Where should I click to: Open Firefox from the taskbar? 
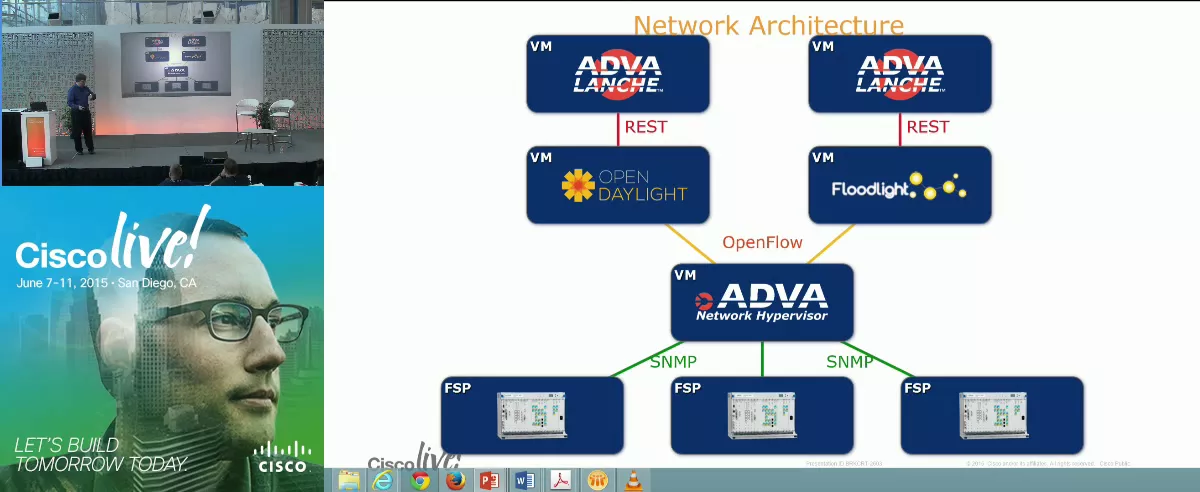[455, 480]
